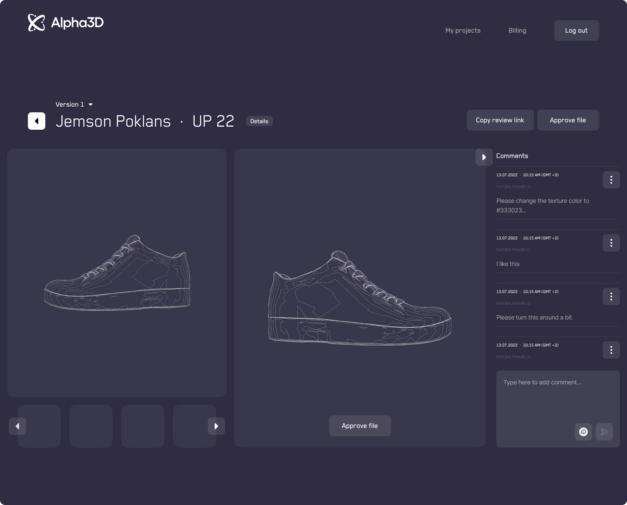Open options menu for 'I like this' comment
The image size is (627, 505).
(x=611, y=243)
